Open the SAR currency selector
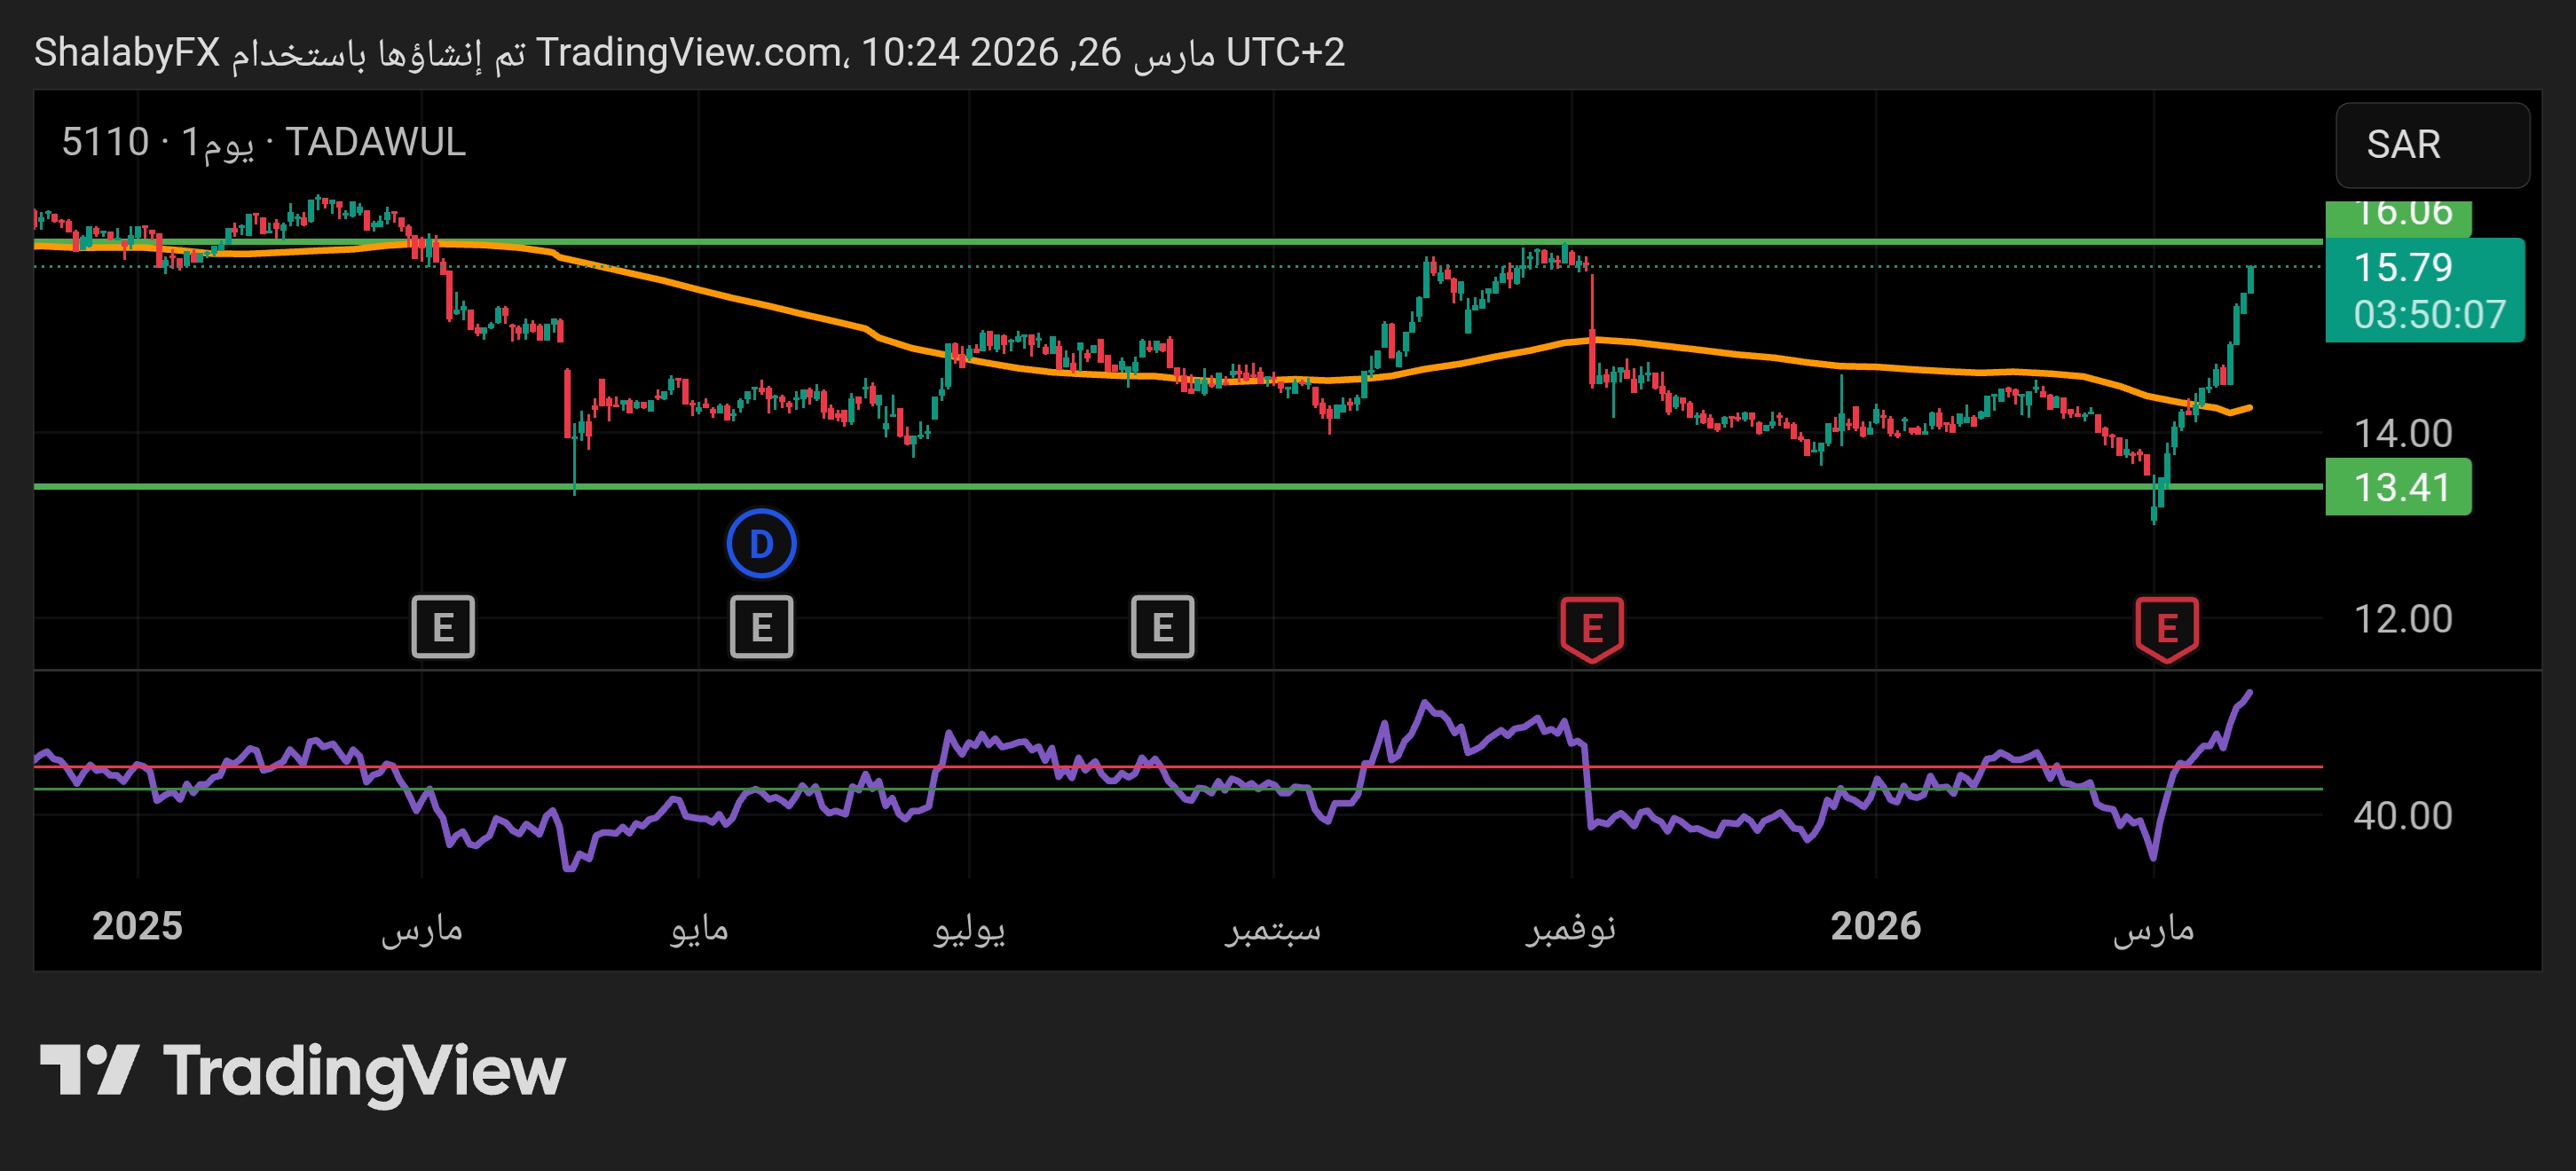 [2431, 145]
